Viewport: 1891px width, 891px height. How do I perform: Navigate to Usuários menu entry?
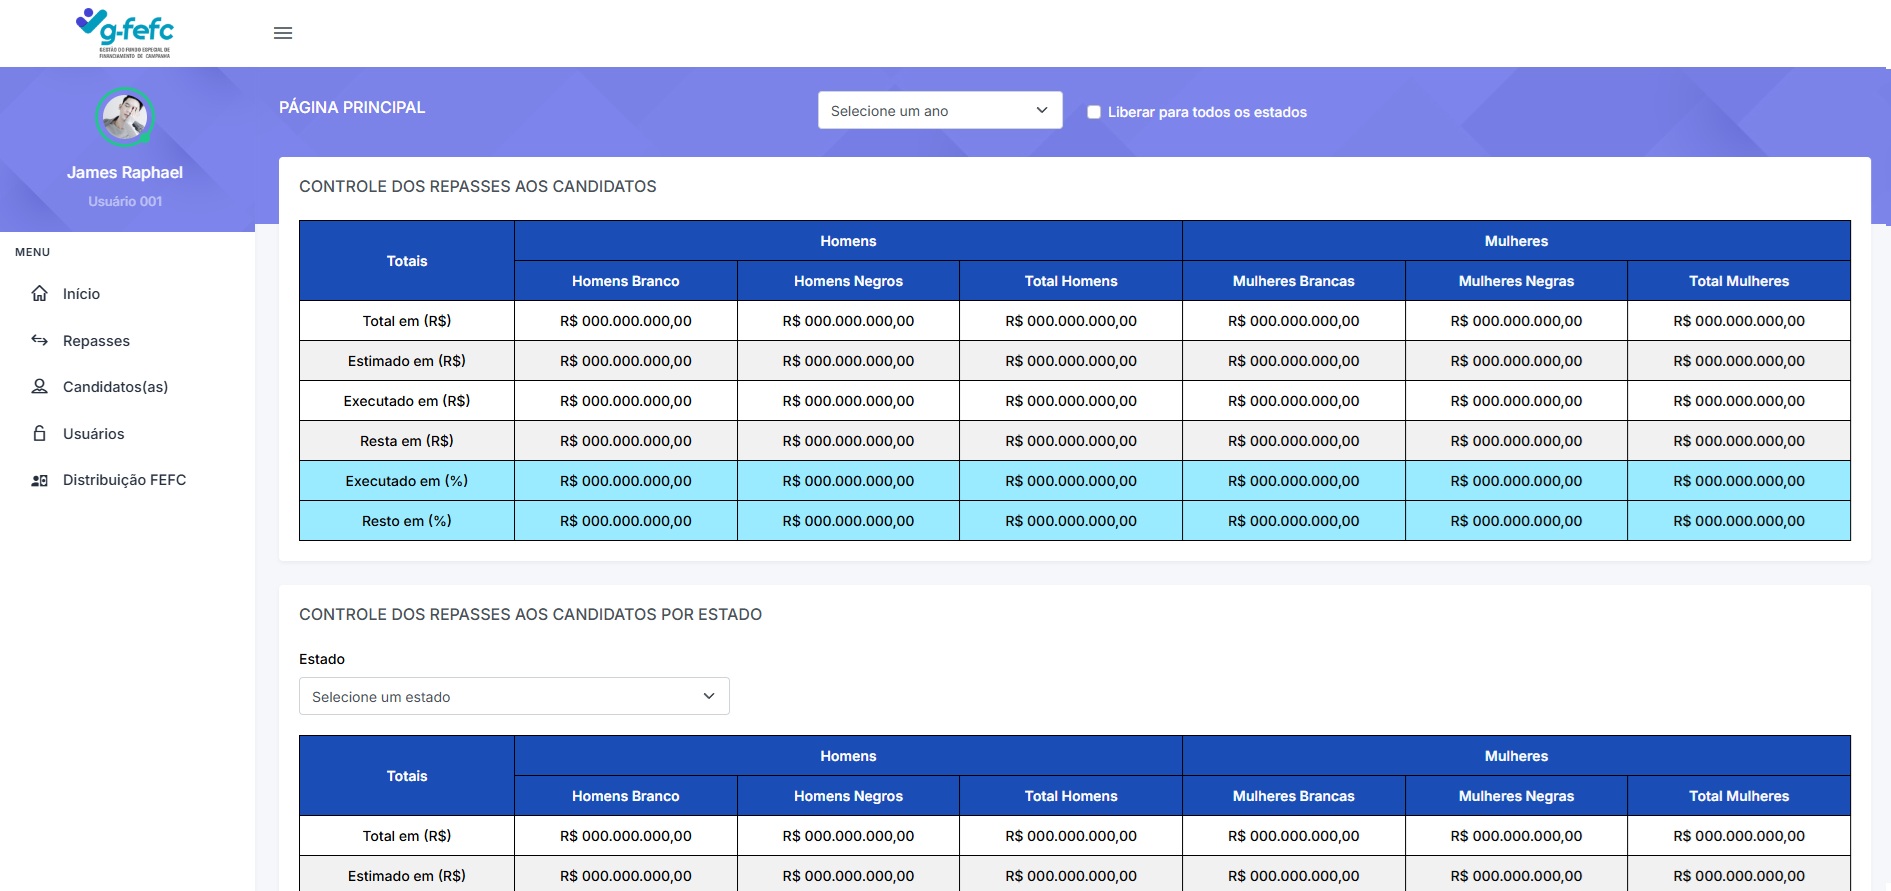(93, 434)
